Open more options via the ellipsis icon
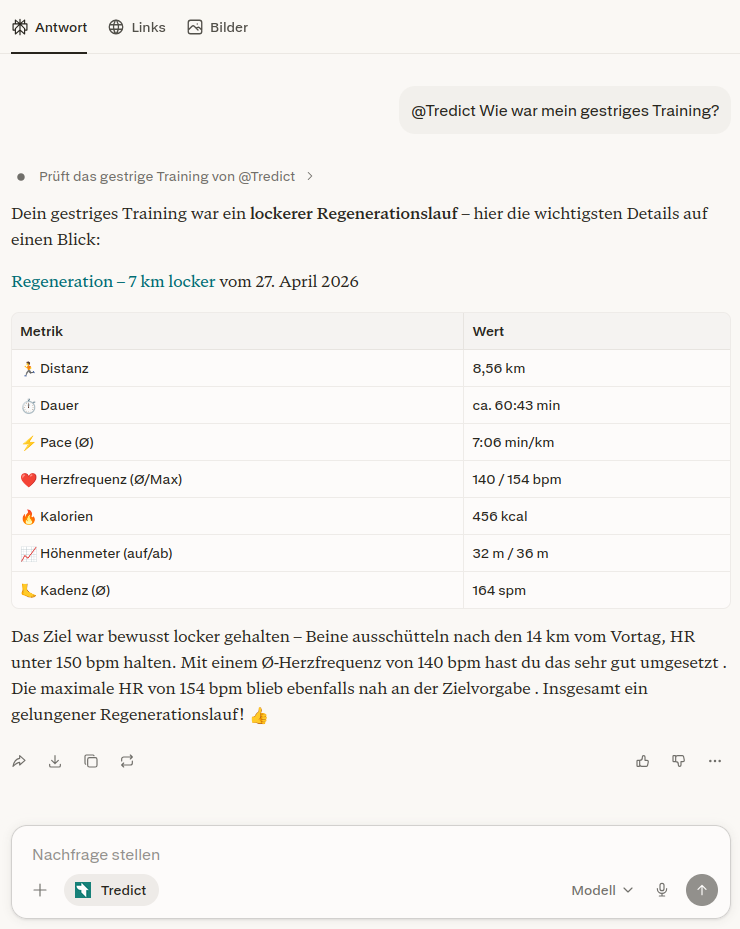Screen dimensions: 740x929 click(x=714, y=761)
